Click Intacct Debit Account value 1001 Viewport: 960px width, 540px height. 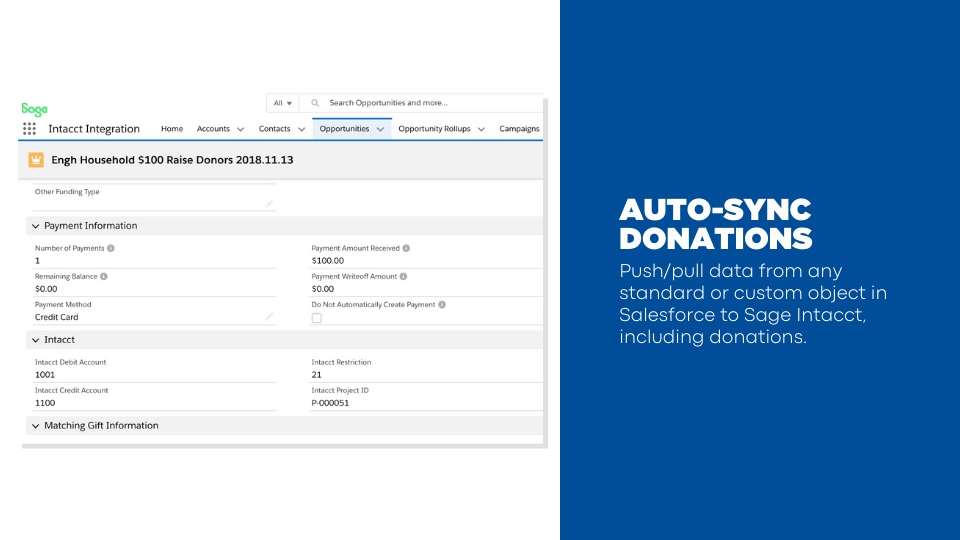click(x=45, y=375)
